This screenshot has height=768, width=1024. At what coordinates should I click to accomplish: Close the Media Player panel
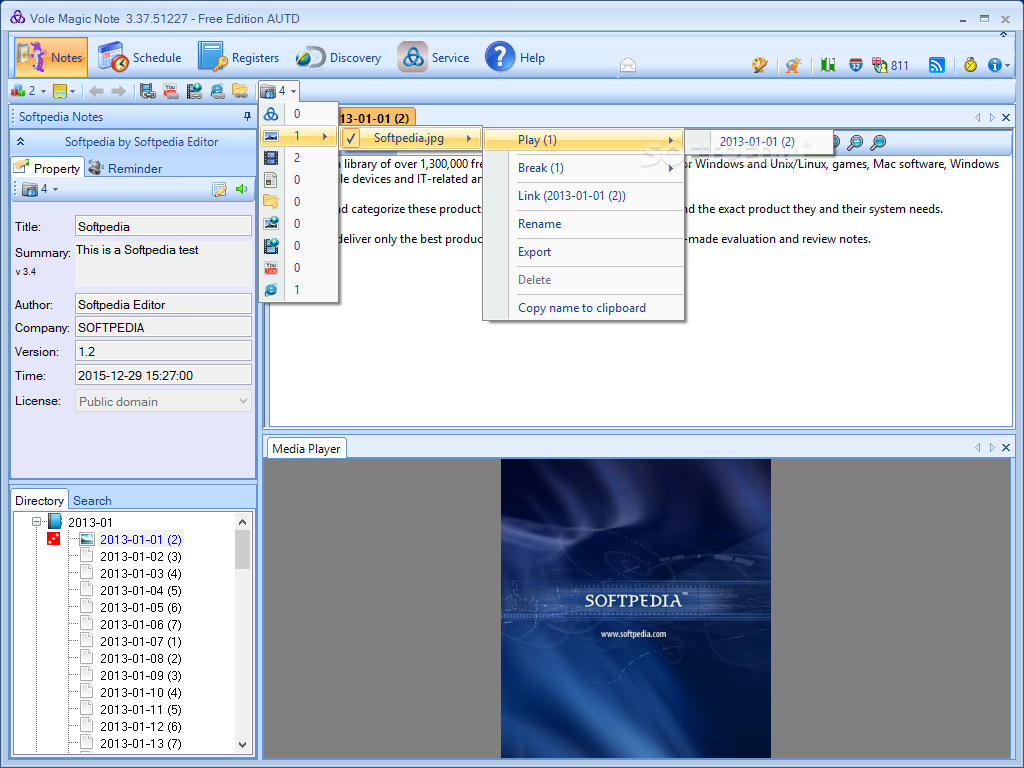(x=1006, y=447)
